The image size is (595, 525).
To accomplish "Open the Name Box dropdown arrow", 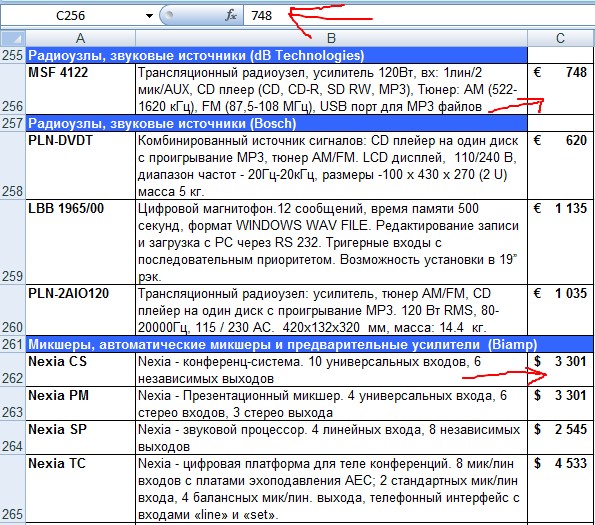I will pos(150,16).
